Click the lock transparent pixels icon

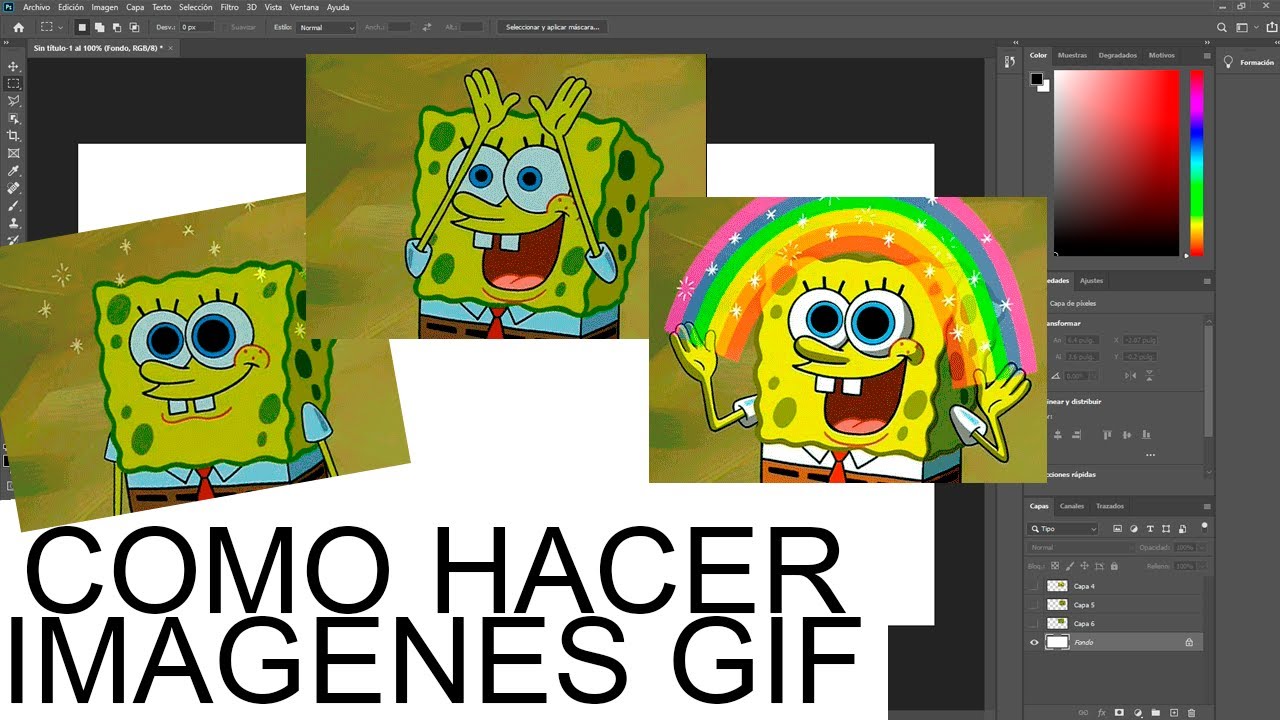pos(1054,566)
